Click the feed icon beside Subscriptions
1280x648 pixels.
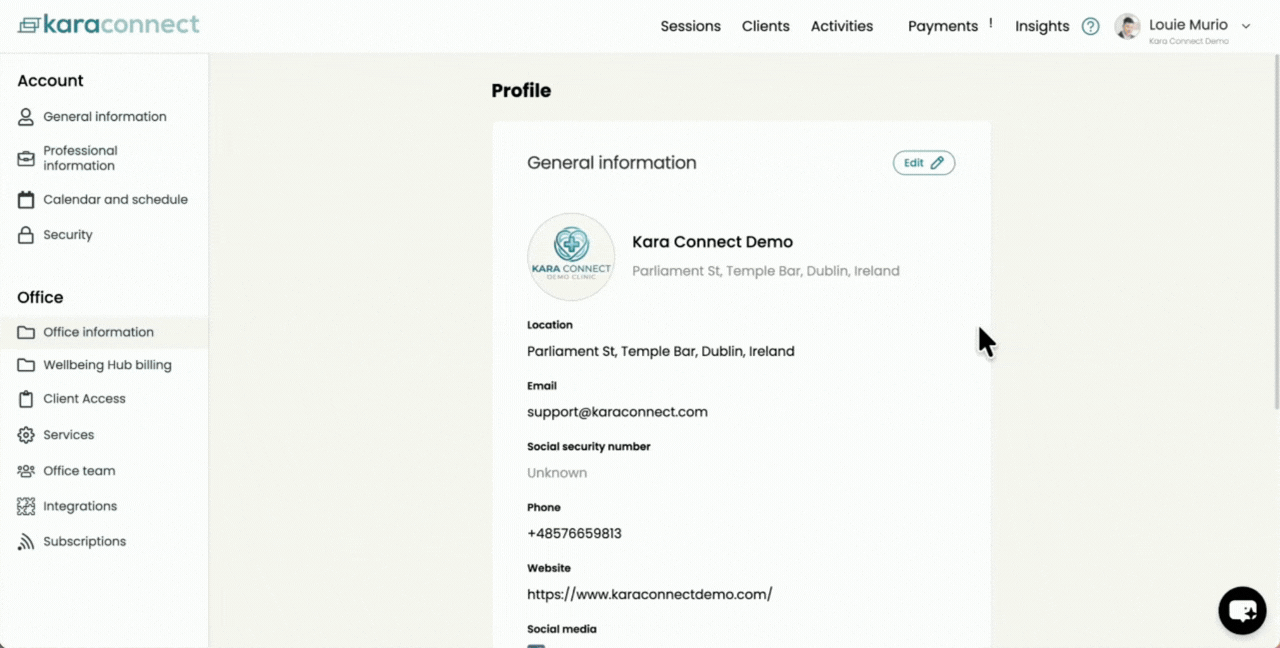tap(26, 542)
